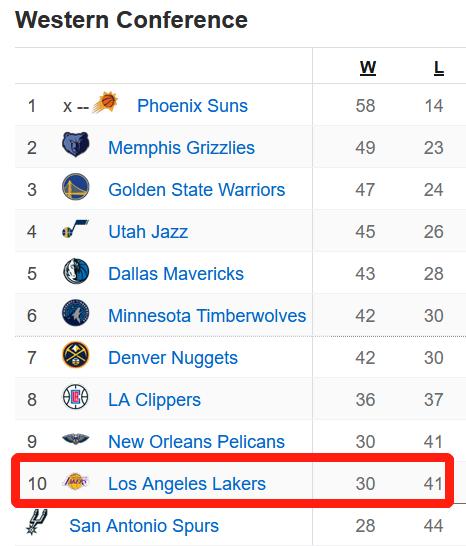
Task: Click the Utah Jazz note logo
Action: [x=76, y=228]
